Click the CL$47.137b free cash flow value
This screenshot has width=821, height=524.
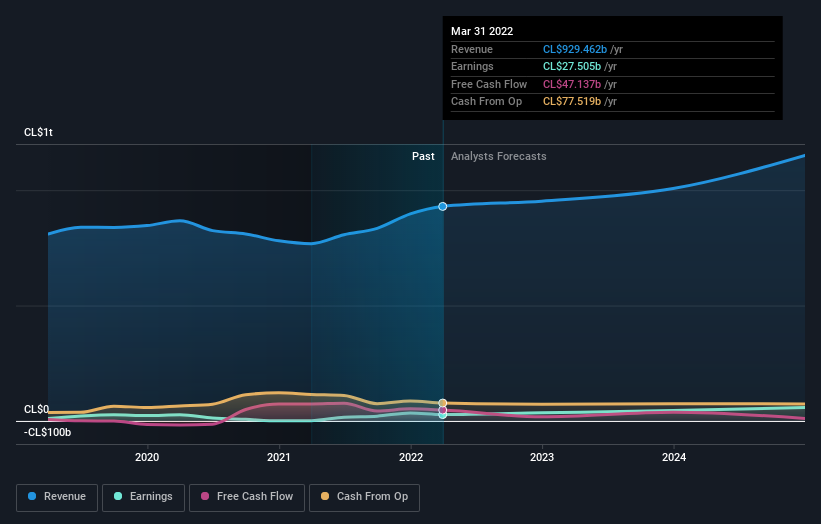tap(572, 84)
